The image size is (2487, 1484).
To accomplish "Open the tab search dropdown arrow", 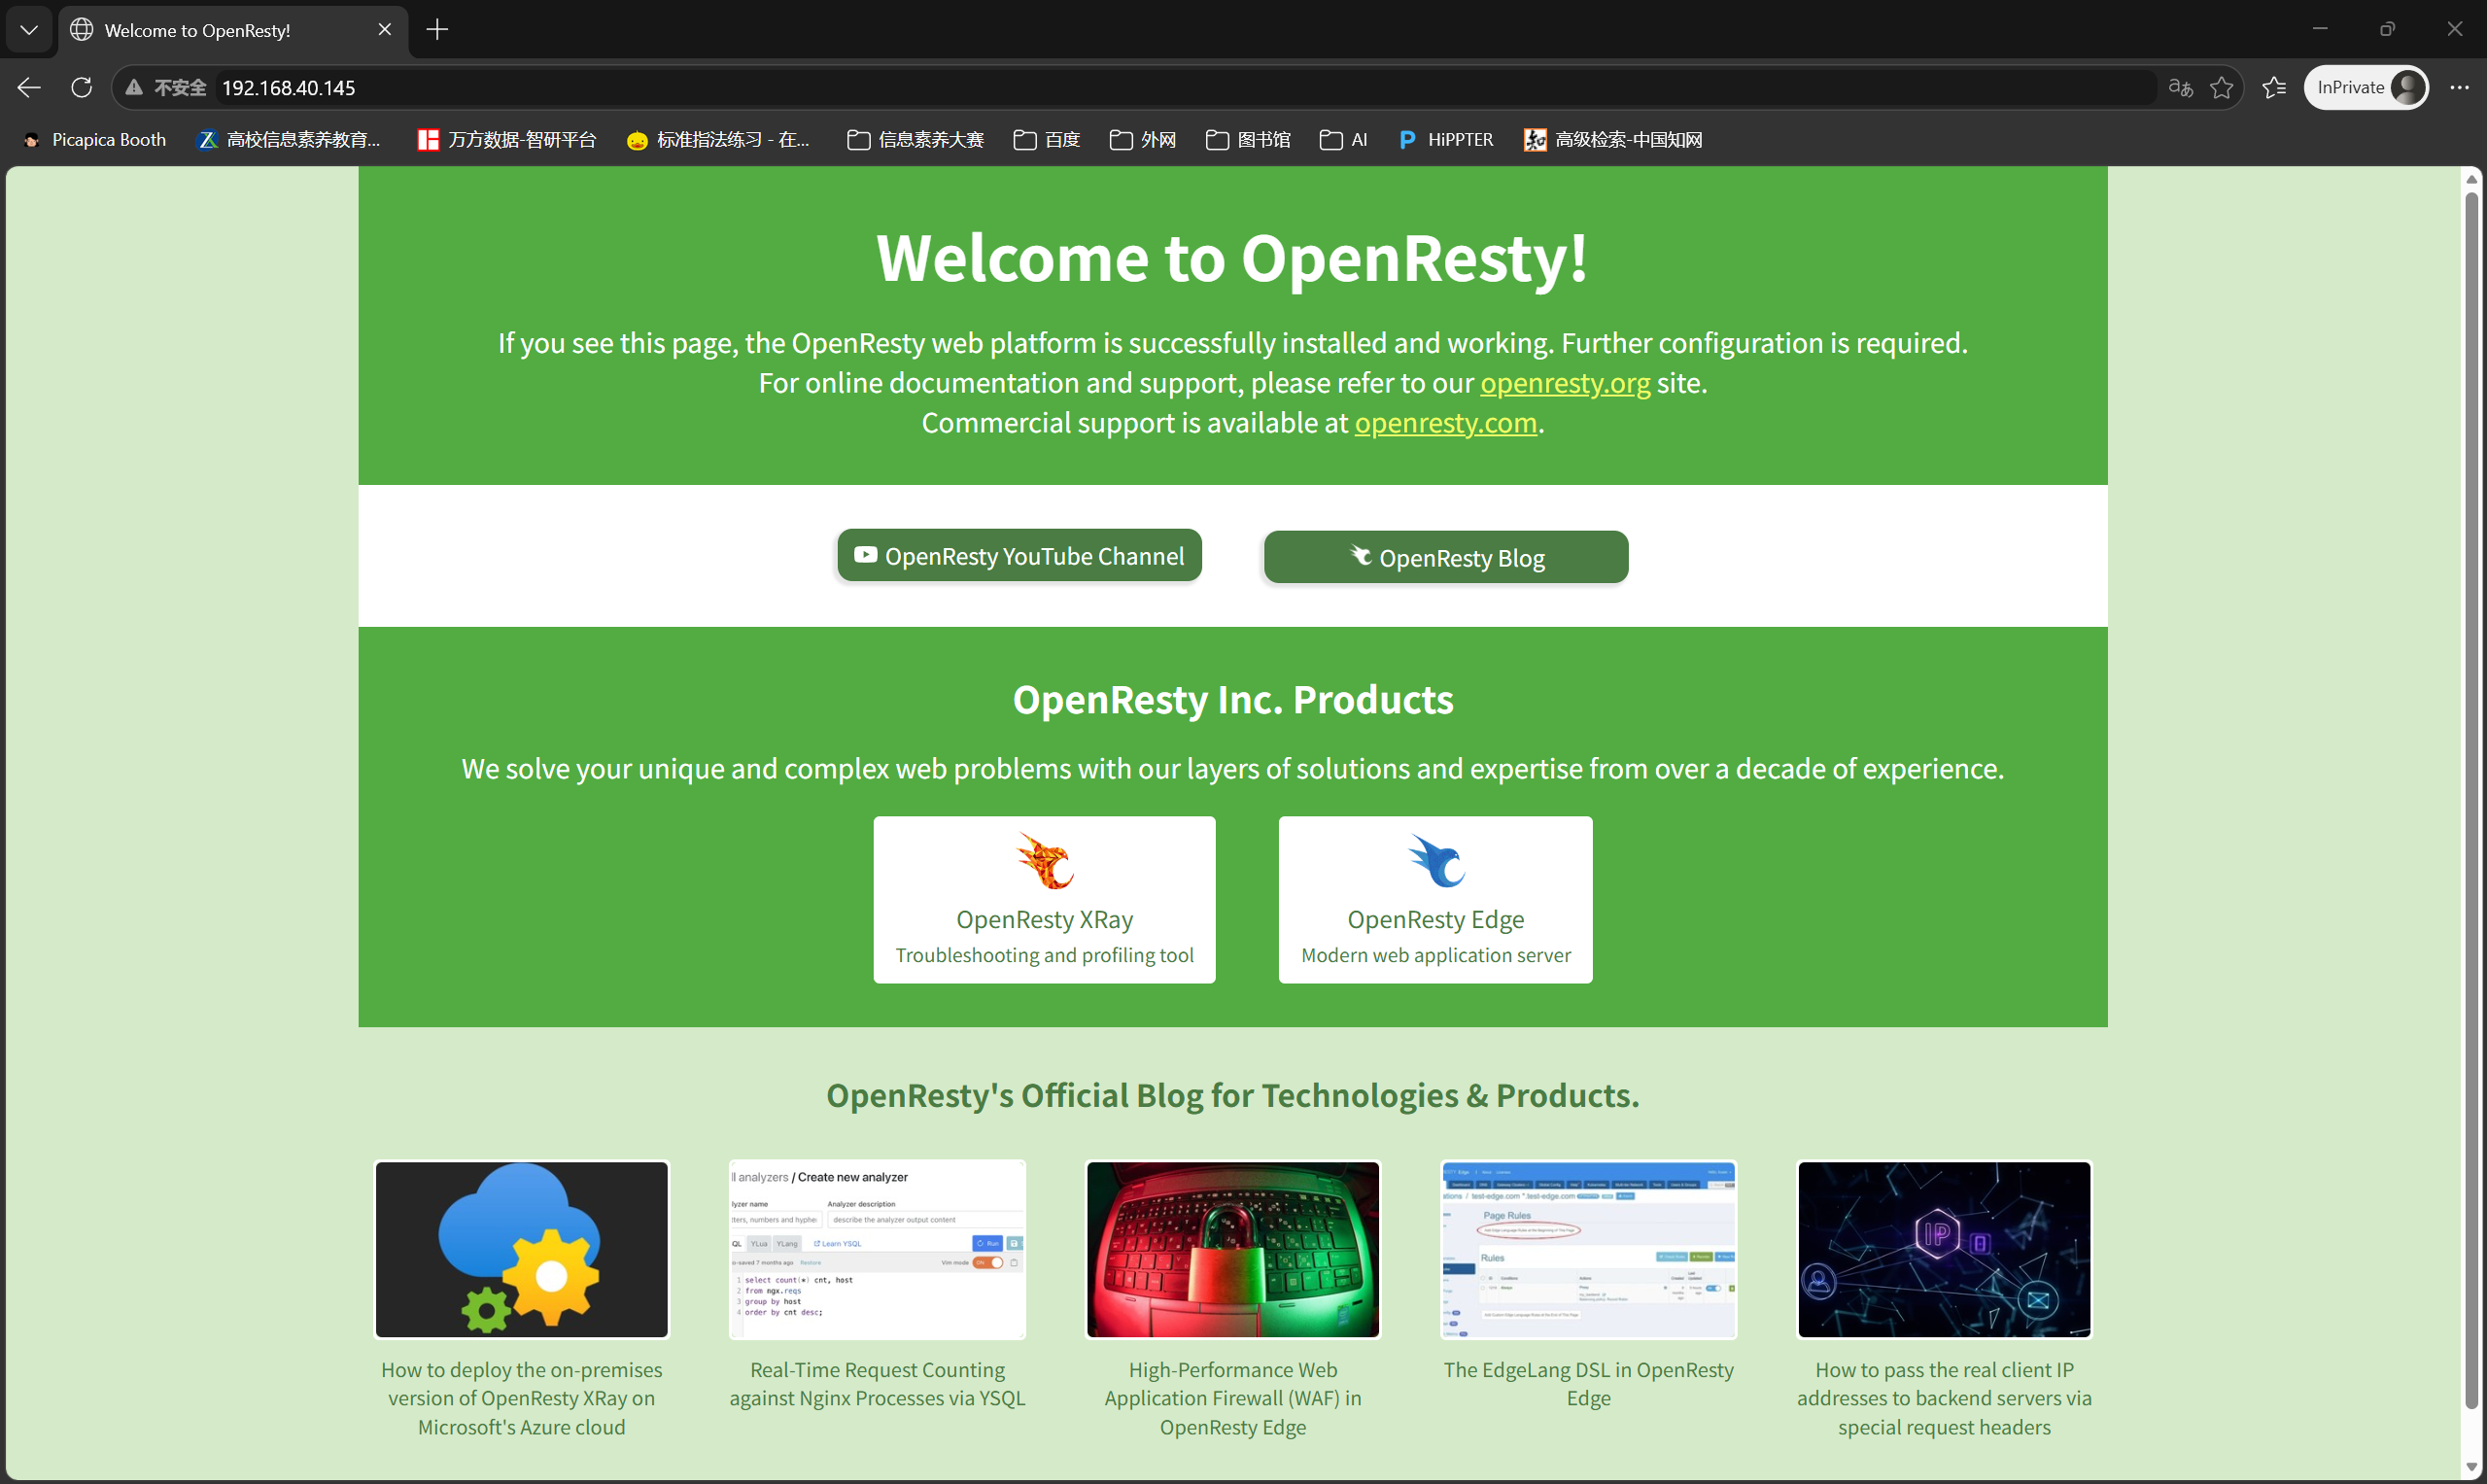I will click(29, 30).
